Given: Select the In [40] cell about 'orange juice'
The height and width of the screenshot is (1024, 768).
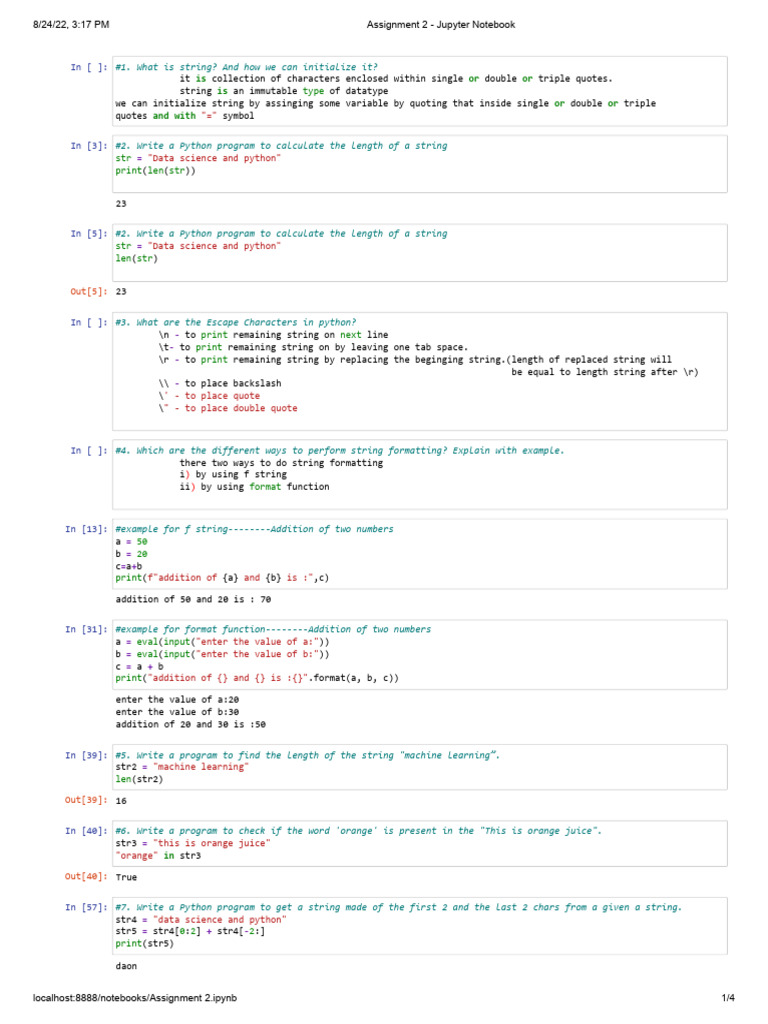Looking at the screenshot, I should [x=420, y=844].
